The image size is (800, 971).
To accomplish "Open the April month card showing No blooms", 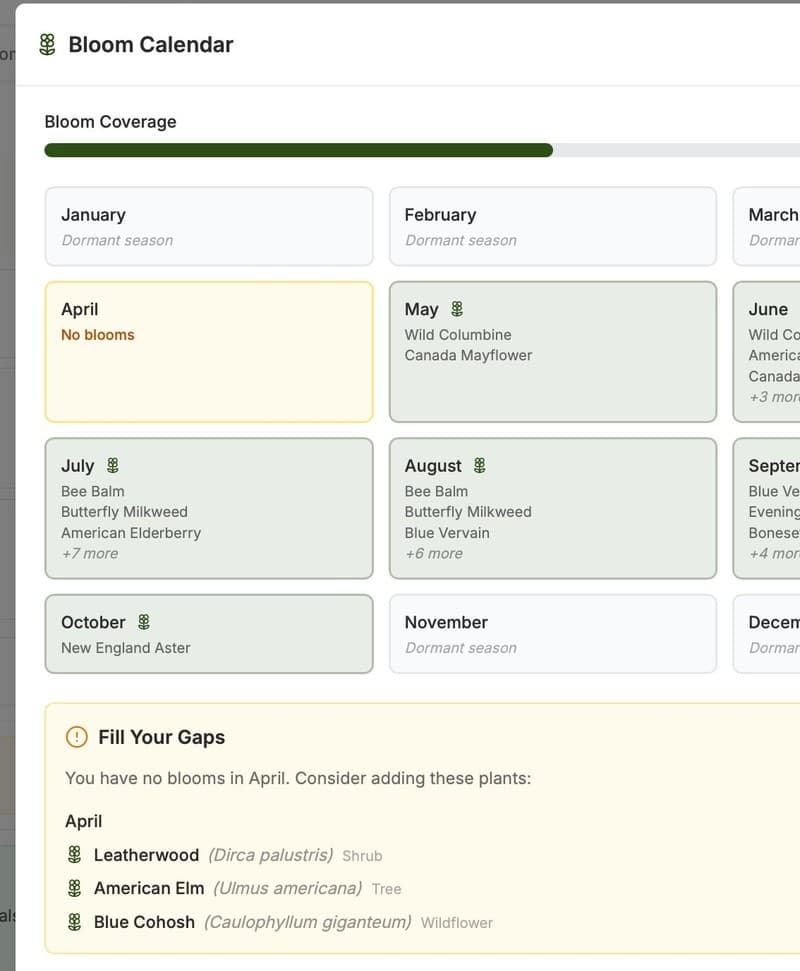I will [208, 352].
